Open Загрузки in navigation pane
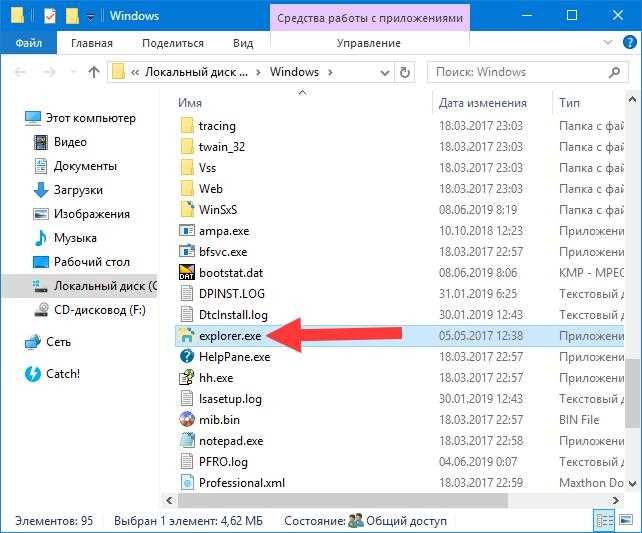The height and width of the screenshot is (533, 642). 68,190
